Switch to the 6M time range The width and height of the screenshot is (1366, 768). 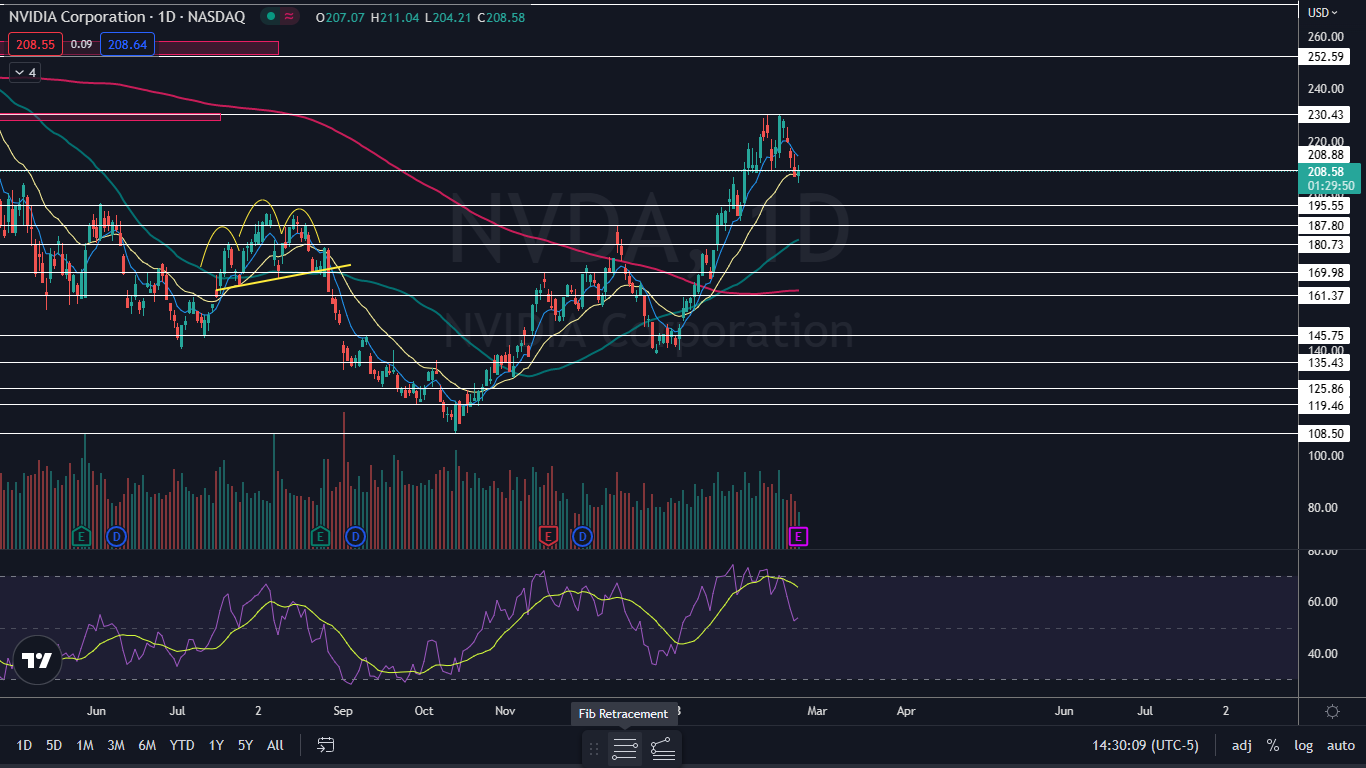click(x=147, y=745)
